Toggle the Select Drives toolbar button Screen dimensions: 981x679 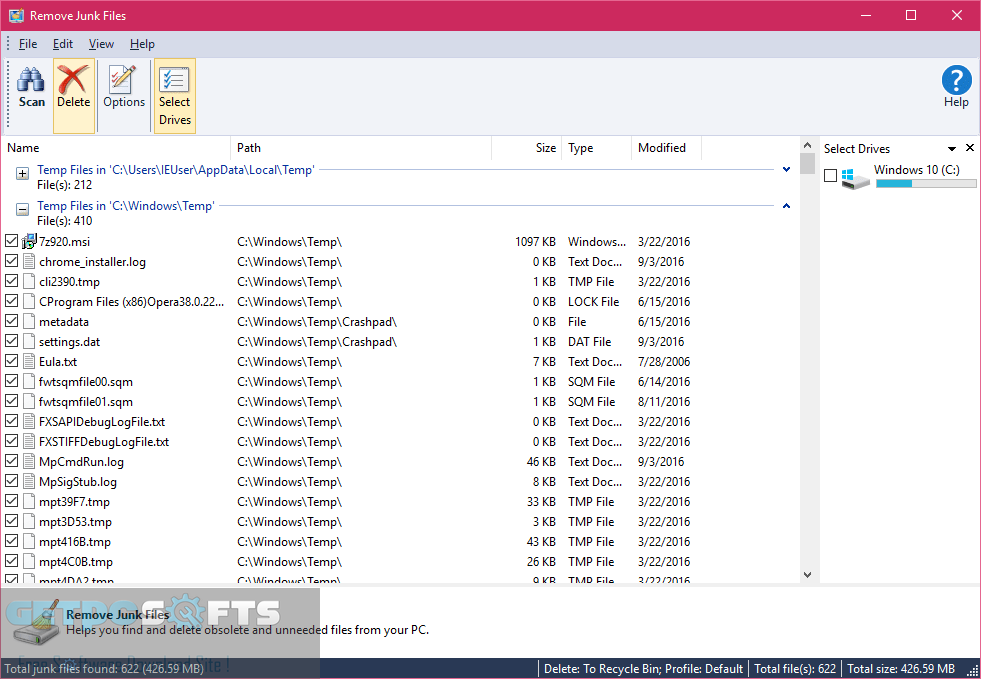point(175,96)
